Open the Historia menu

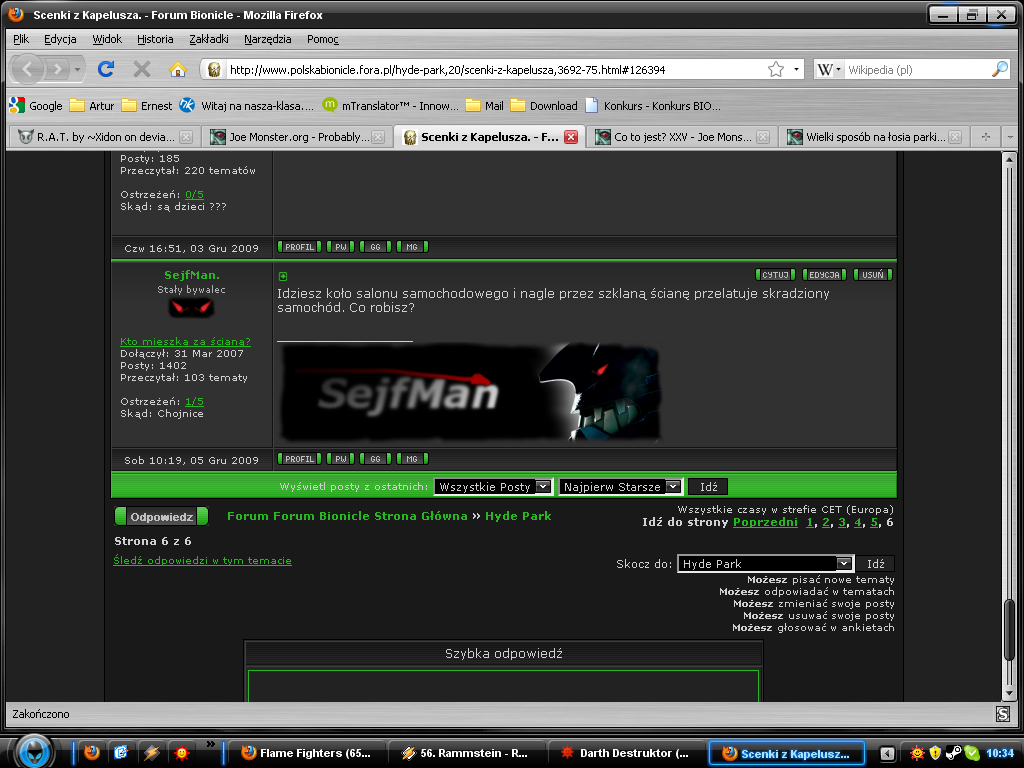(155, 39)
